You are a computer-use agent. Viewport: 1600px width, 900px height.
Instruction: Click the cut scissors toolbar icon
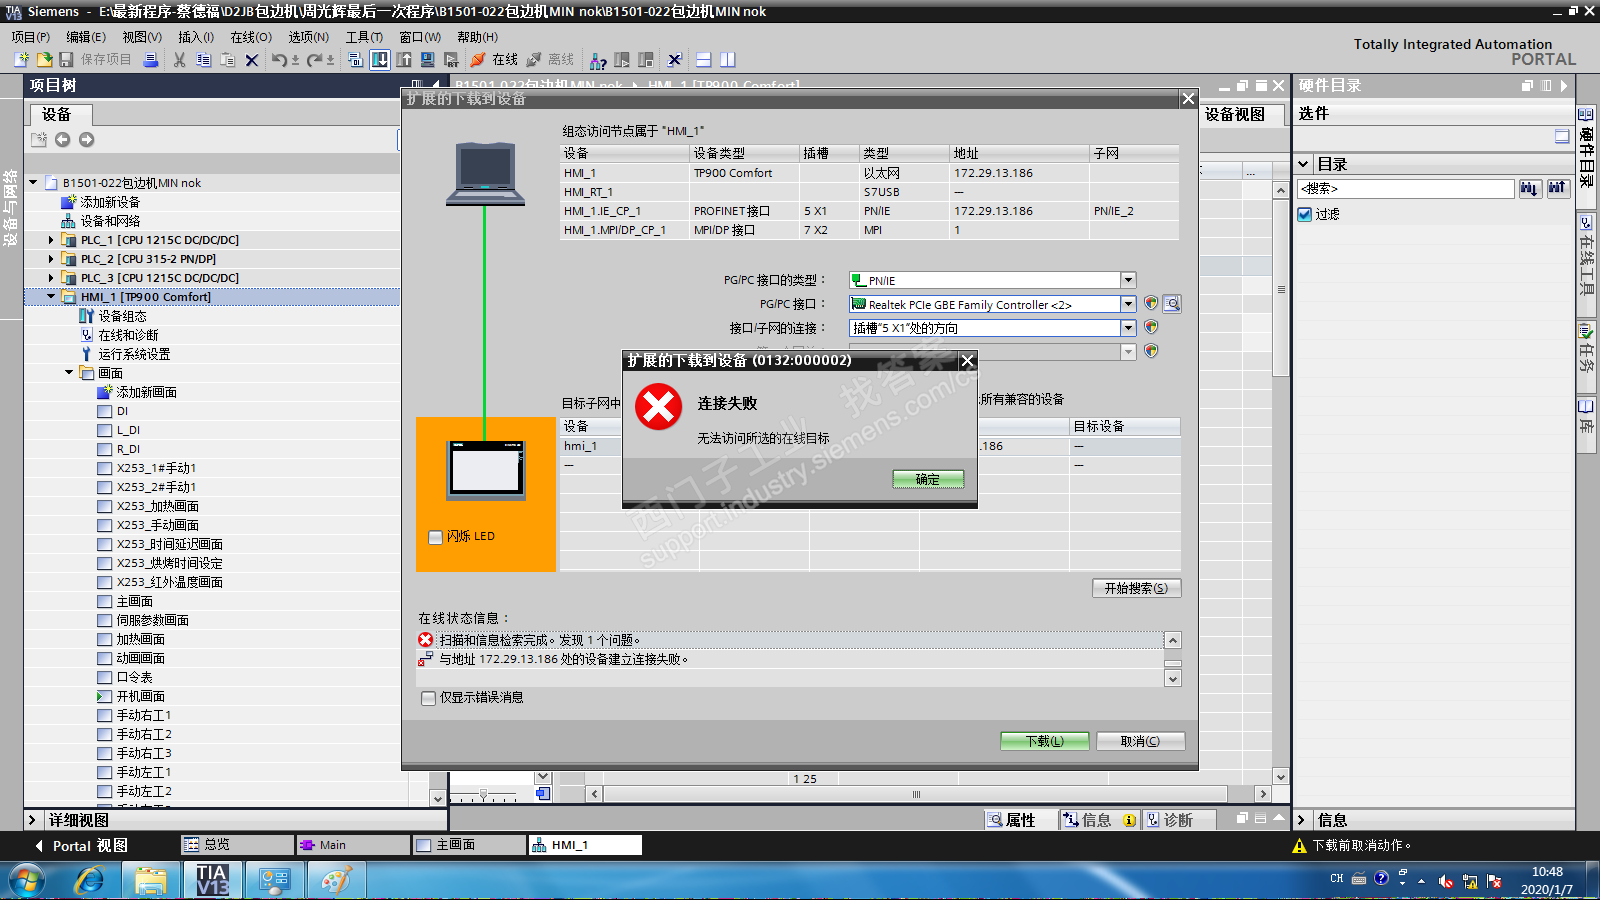coord(180,60)
